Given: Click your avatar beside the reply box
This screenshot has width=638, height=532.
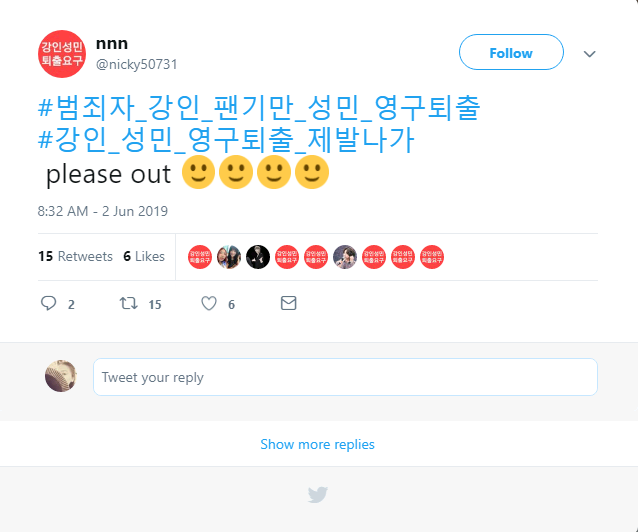Looking at the screenshot, I should point(61,376).
